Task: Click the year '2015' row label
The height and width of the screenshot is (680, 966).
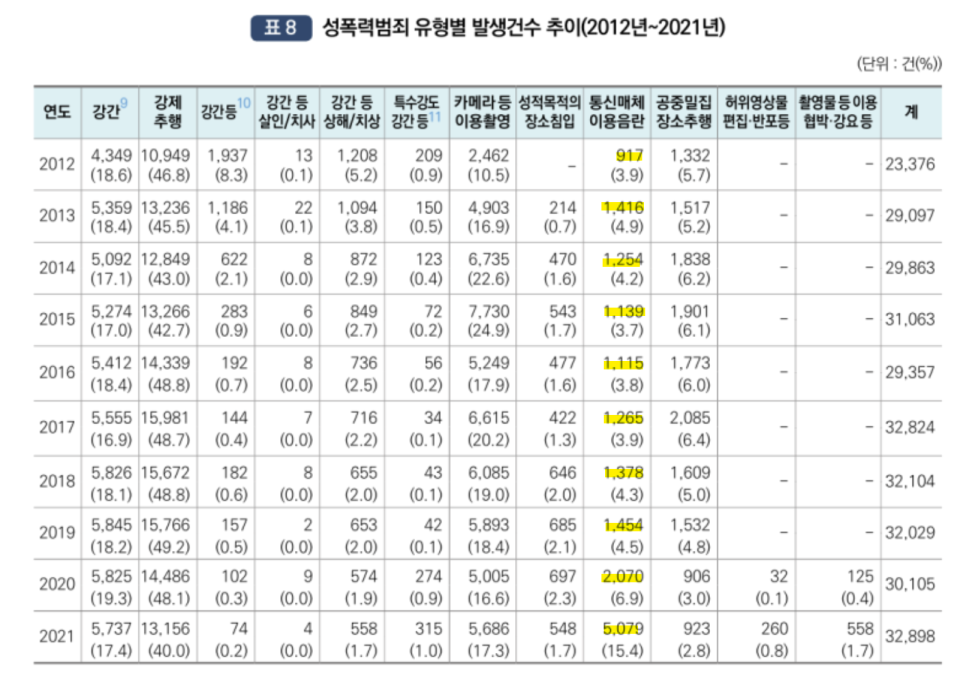Action: pos(57,320)
